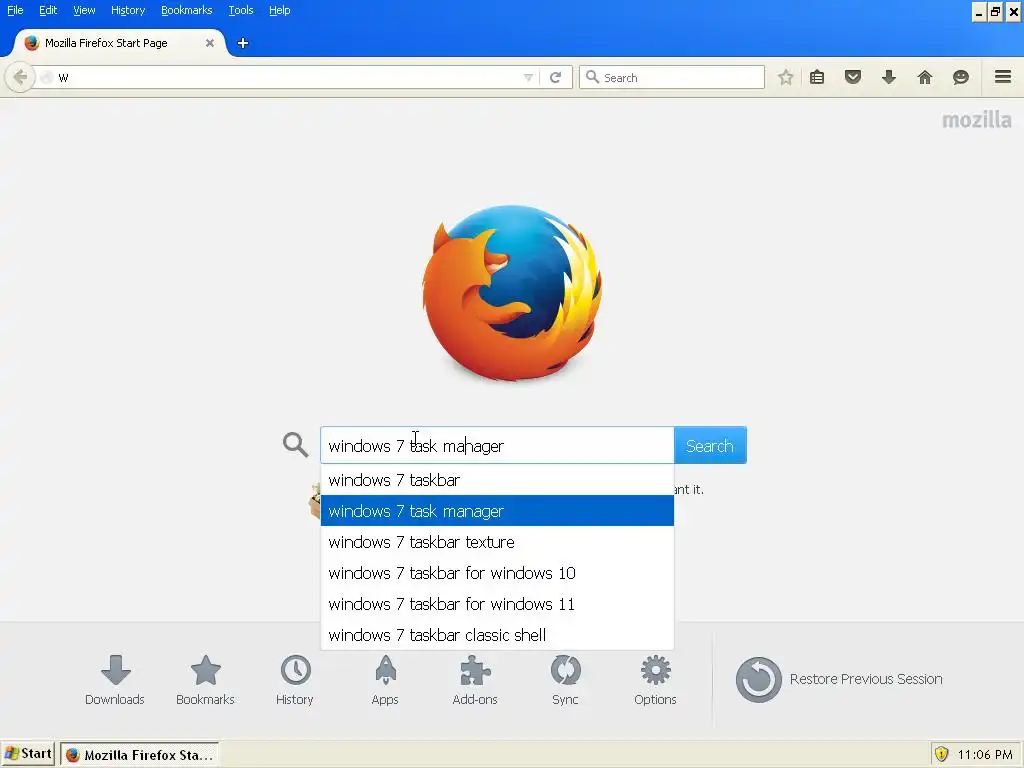Open History from the bottom launcher
The height and width of the screenshot is (768, 1024).
point(295,680)
